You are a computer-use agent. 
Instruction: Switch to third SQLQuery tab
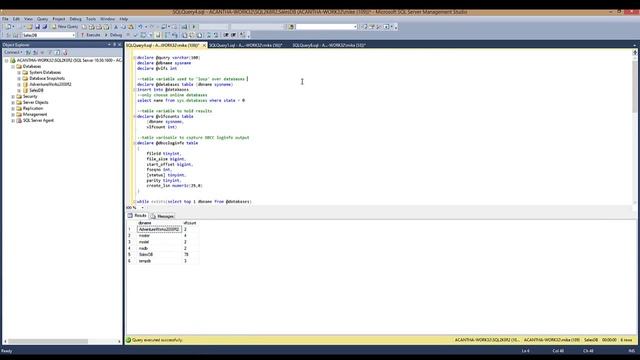click(x=329, y=45)
